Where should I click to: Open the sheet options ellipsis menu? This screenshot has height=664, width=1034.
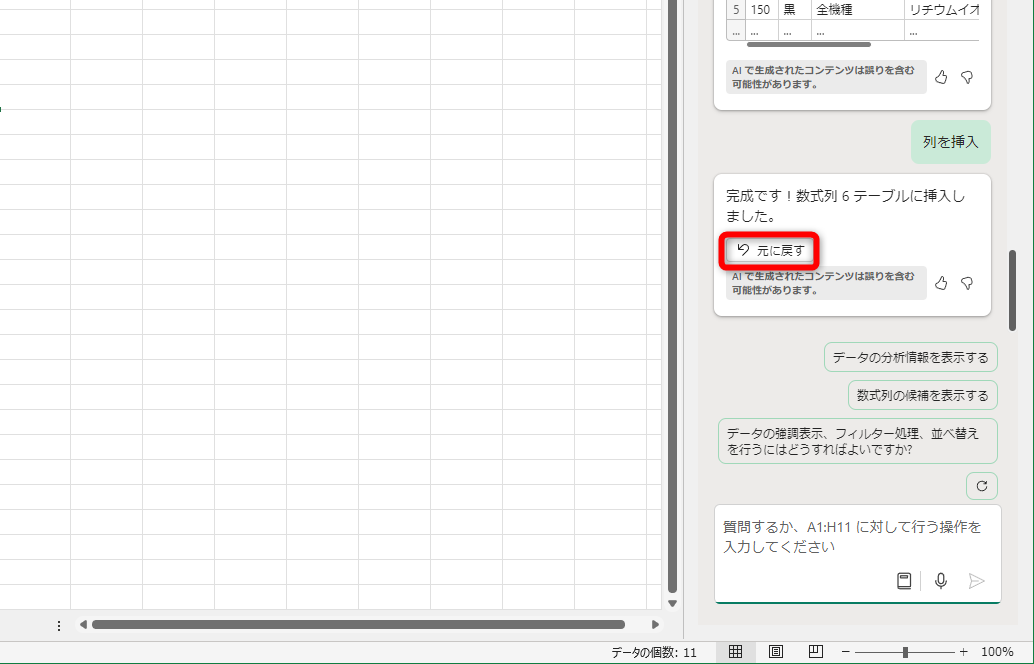pos(59,625)
